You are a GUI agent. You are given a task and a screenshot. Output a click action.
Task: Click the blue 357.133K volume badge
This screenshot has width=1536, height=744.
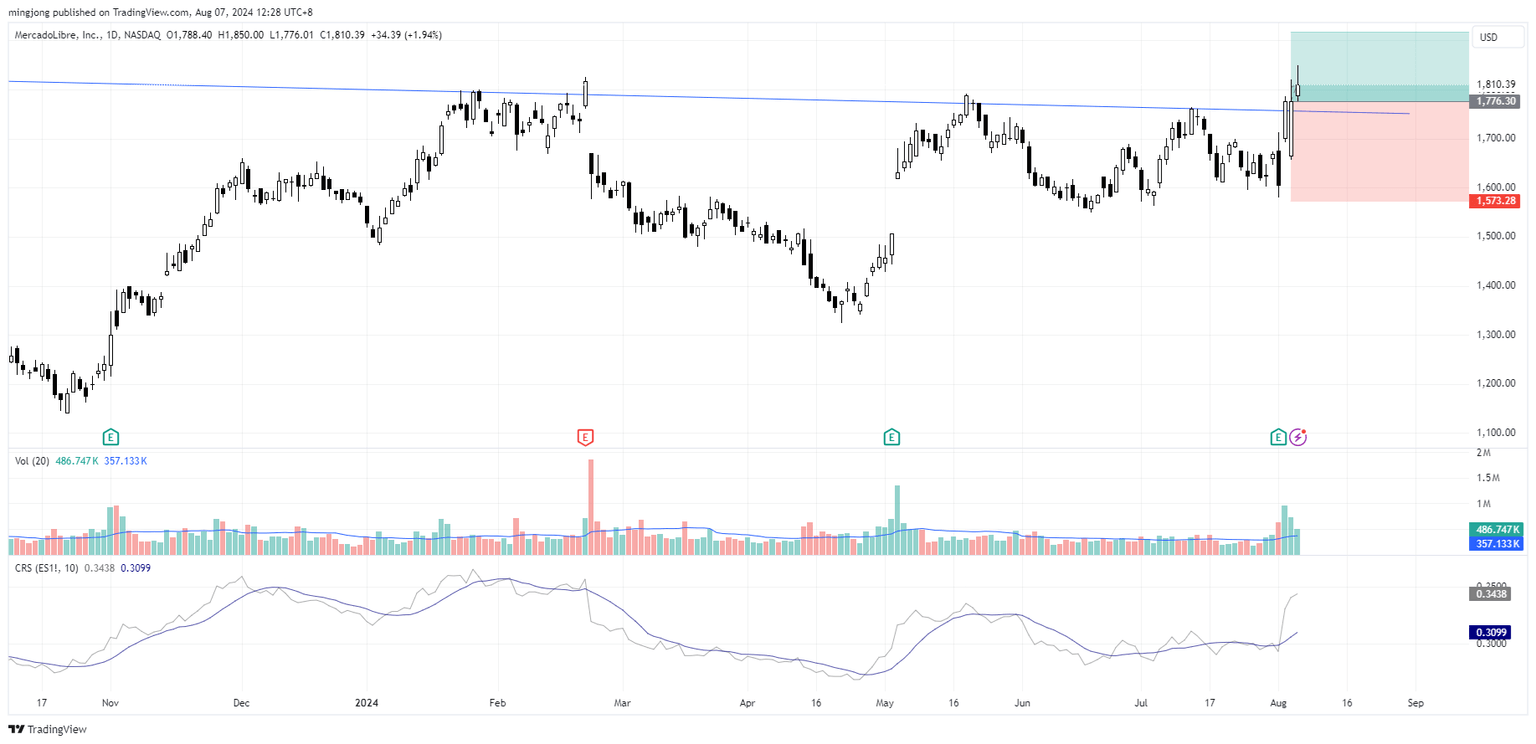click(x=1495, y=541)
